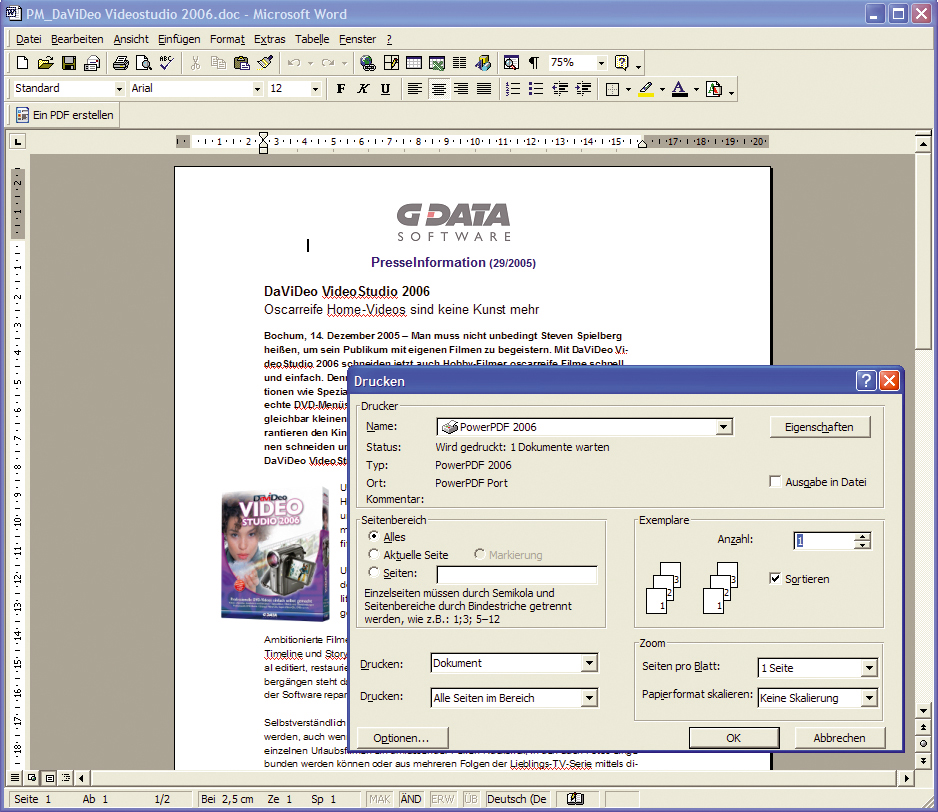The height and width of the screenshot is (812, 938).
Task: Open the Seiten pro Blatt dropdown
Action: coord(869,668)
